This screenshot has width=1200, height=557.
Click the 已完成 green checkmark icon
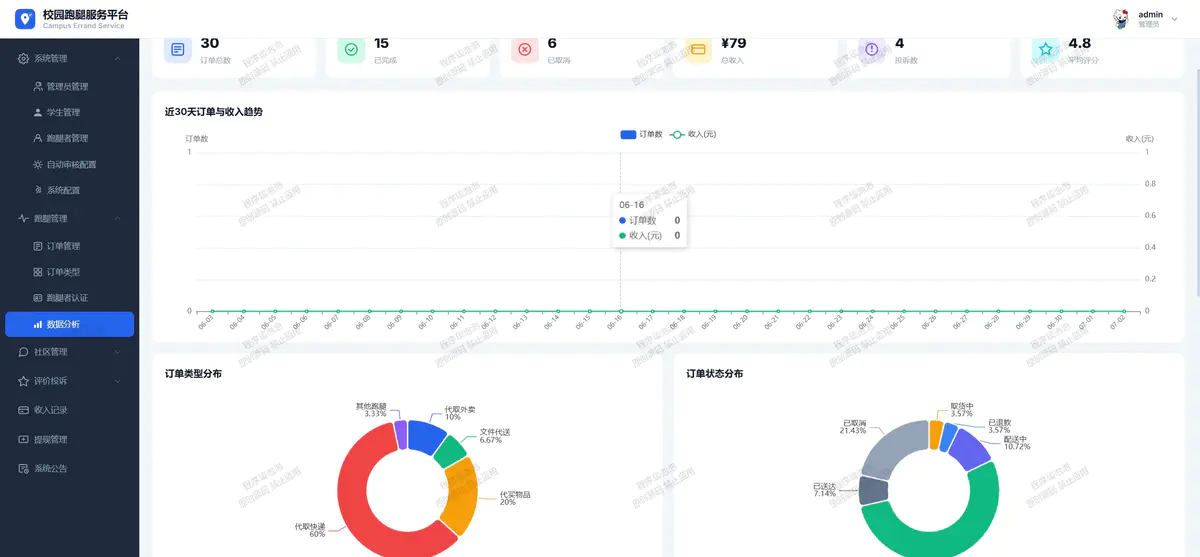click(351, 49)
